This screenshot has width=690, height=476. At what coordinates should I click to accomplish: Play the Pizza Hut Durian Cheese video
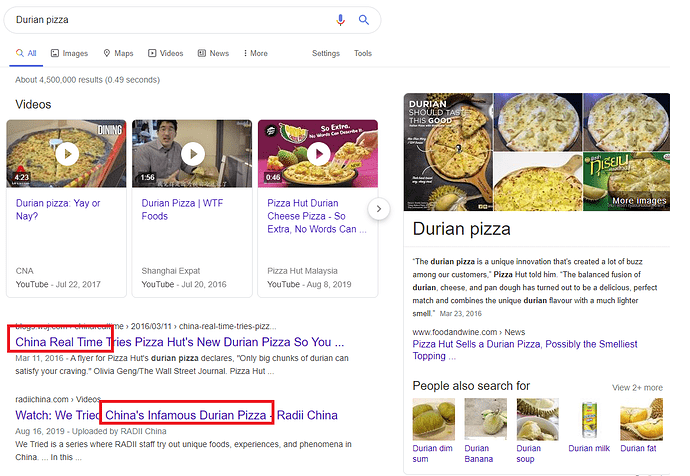(x=318, y=154)
